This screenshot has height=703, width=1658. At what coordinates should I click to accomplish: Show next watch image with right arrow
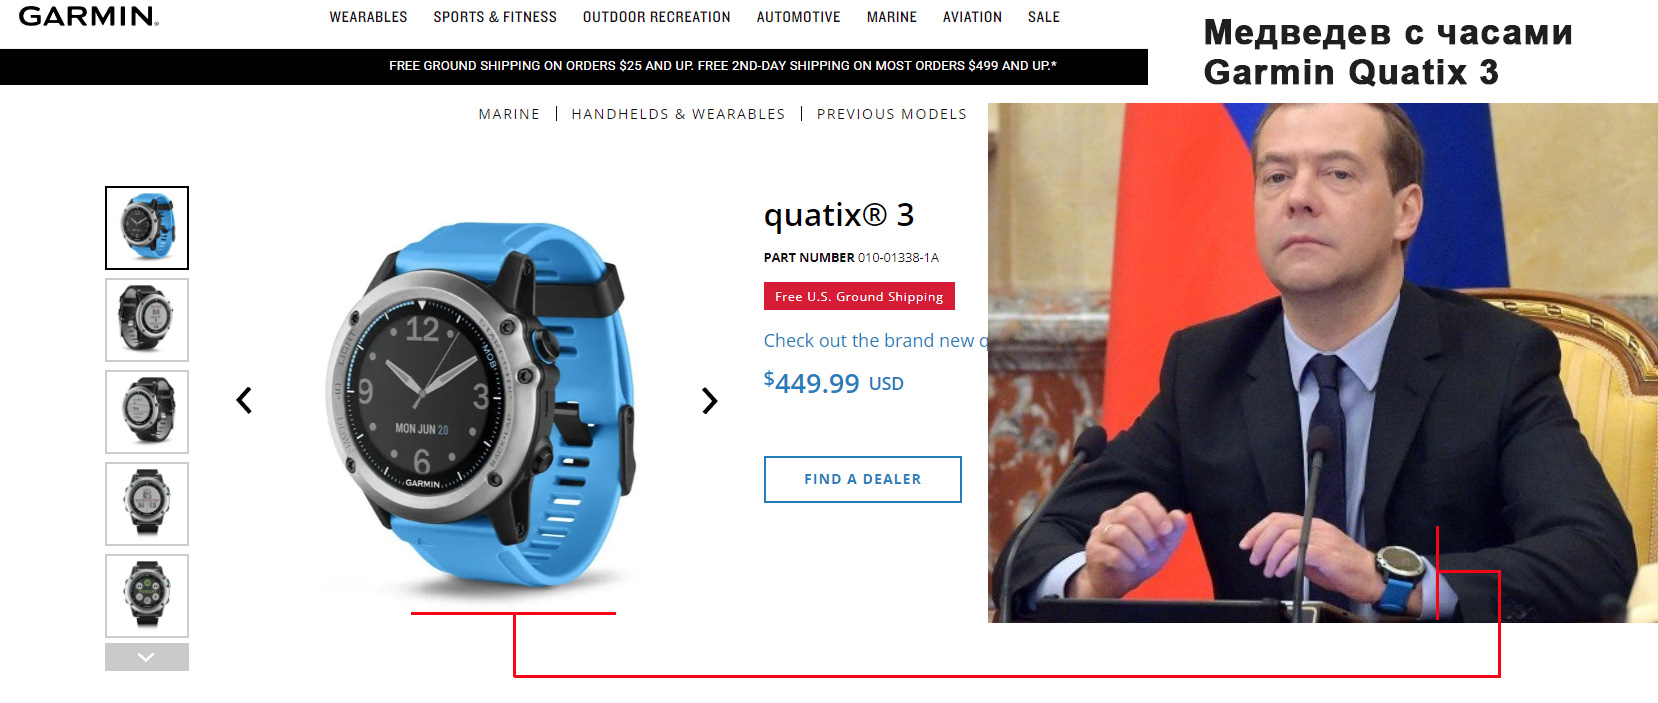click(709, 400)
